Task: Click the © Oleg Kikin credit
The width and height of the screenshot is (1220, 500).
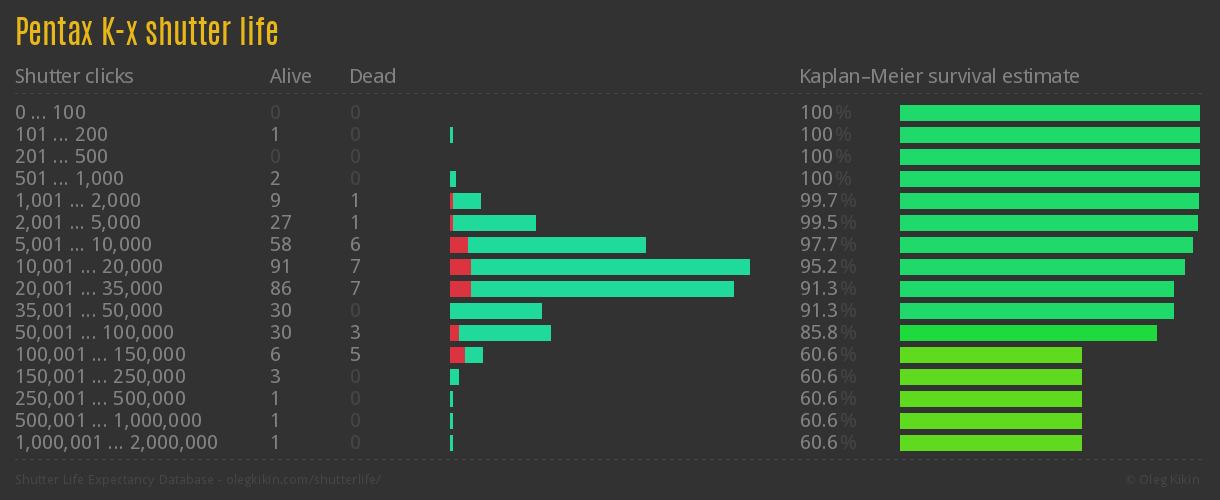Action: pos(1165,480)
